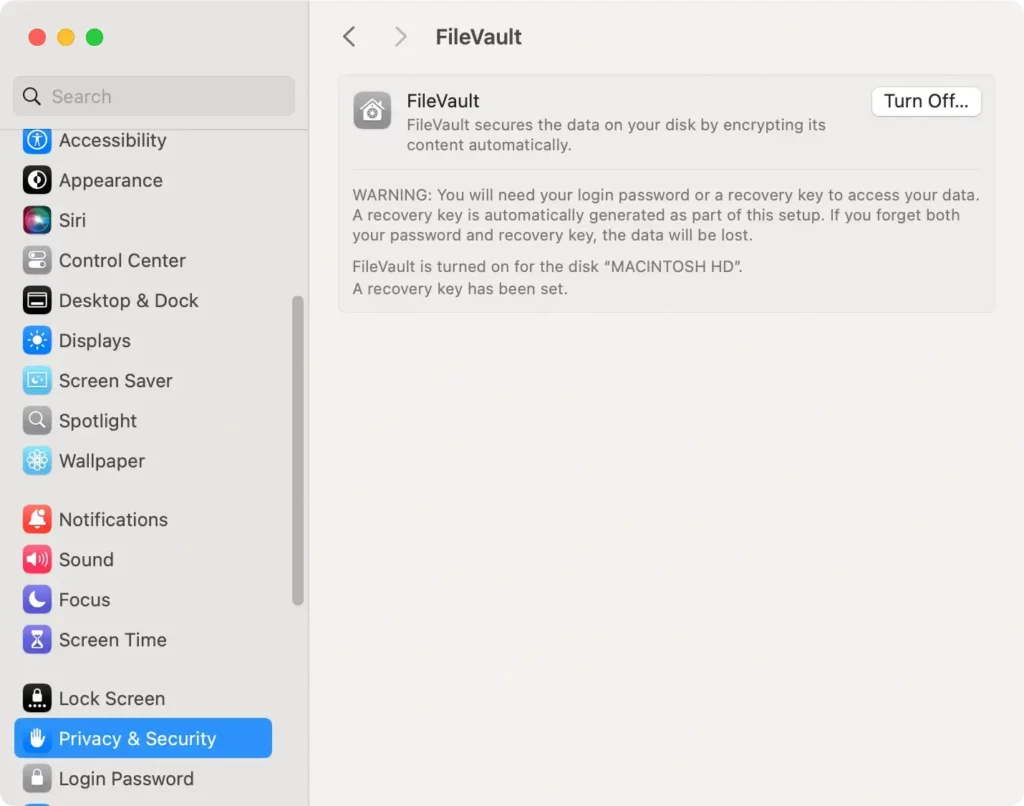The image size is (1024, 806).
Task: Select the Screen Saver icon
Action: click(x=37, y=381)
